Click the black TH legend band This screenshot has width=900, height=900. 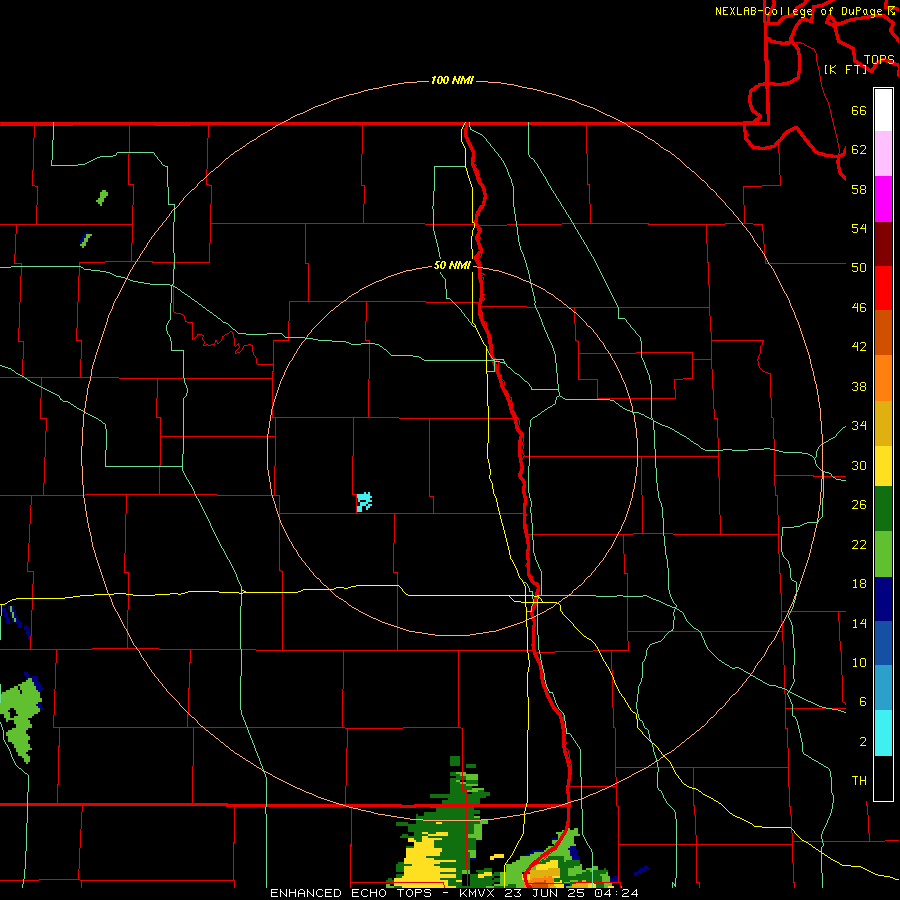pos(883,778)
